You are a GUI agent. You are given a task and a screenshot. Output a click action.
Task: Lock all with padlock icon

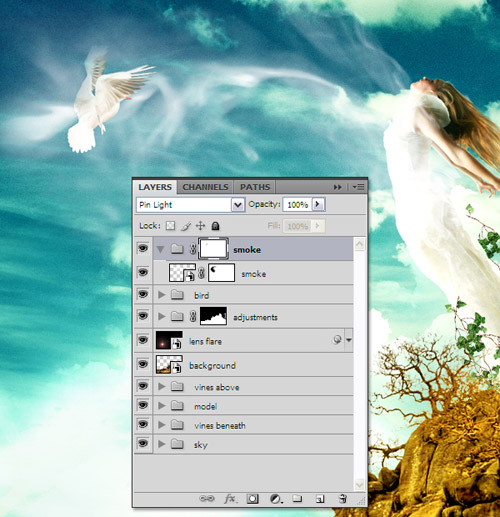[x=215, y=226]
